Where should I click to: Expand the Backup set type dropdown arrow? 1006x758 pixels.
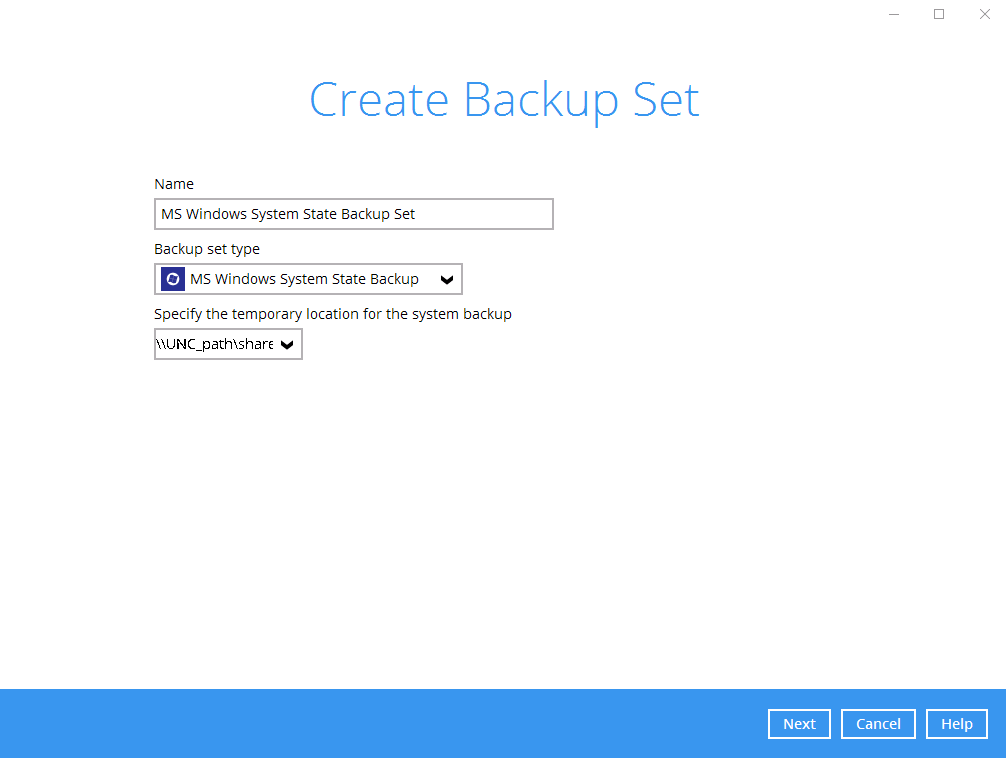[x=446, y=280]
